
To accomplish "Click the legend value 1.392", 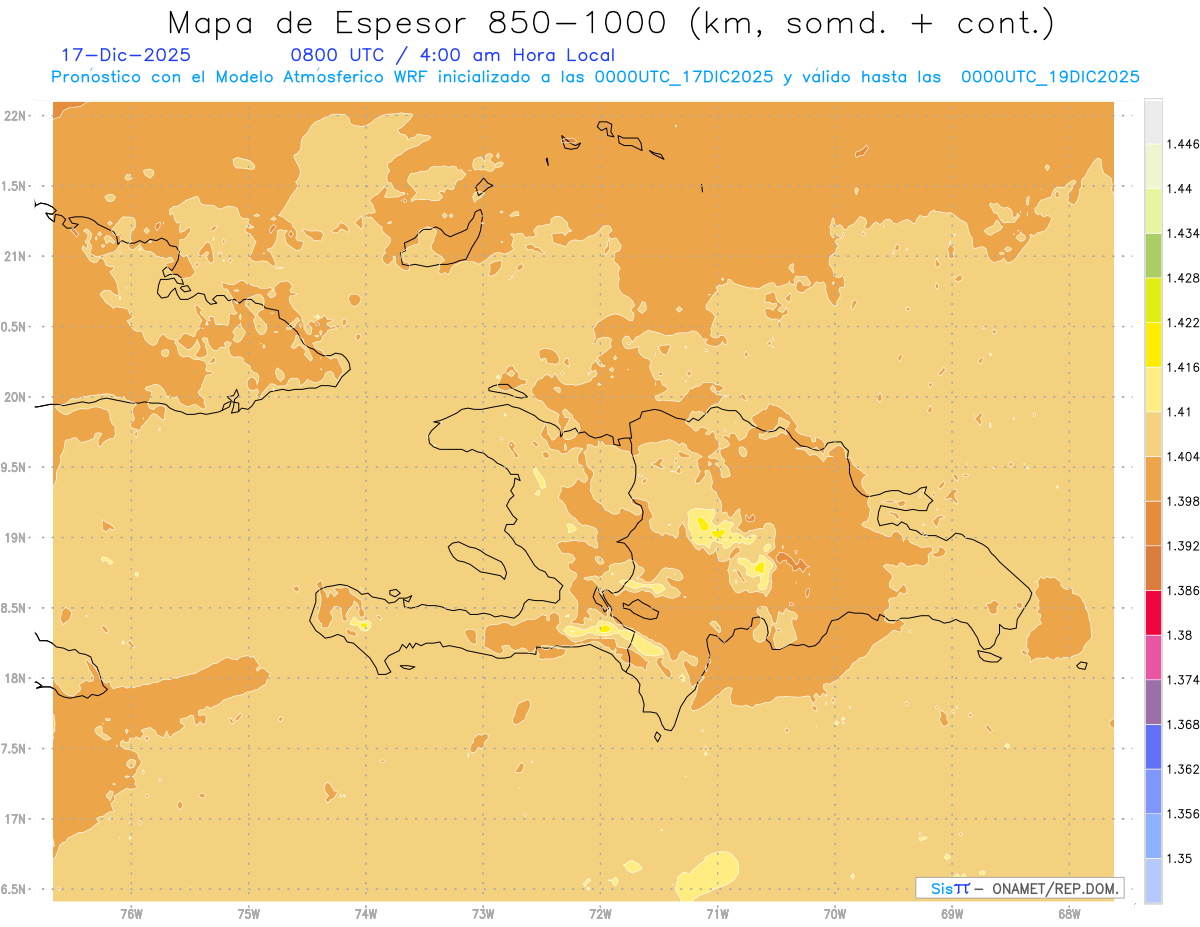I will (x=1183, y=546).
